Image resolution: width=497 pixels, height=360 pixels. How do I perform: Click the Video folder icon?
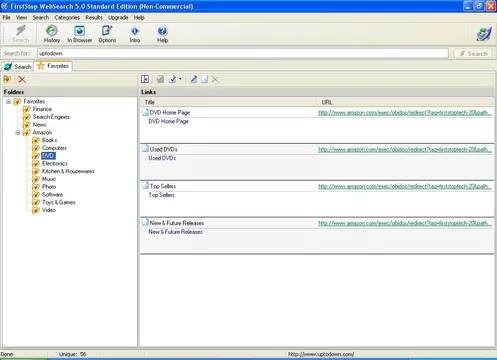[x=36, y=210]
